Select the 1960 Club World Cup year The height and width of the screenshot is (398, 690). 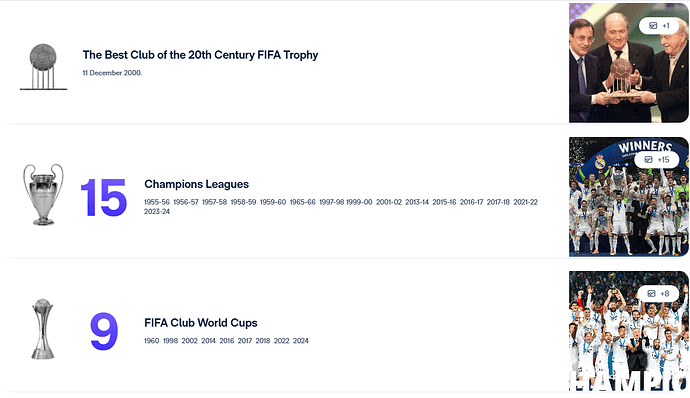[151, 341]
